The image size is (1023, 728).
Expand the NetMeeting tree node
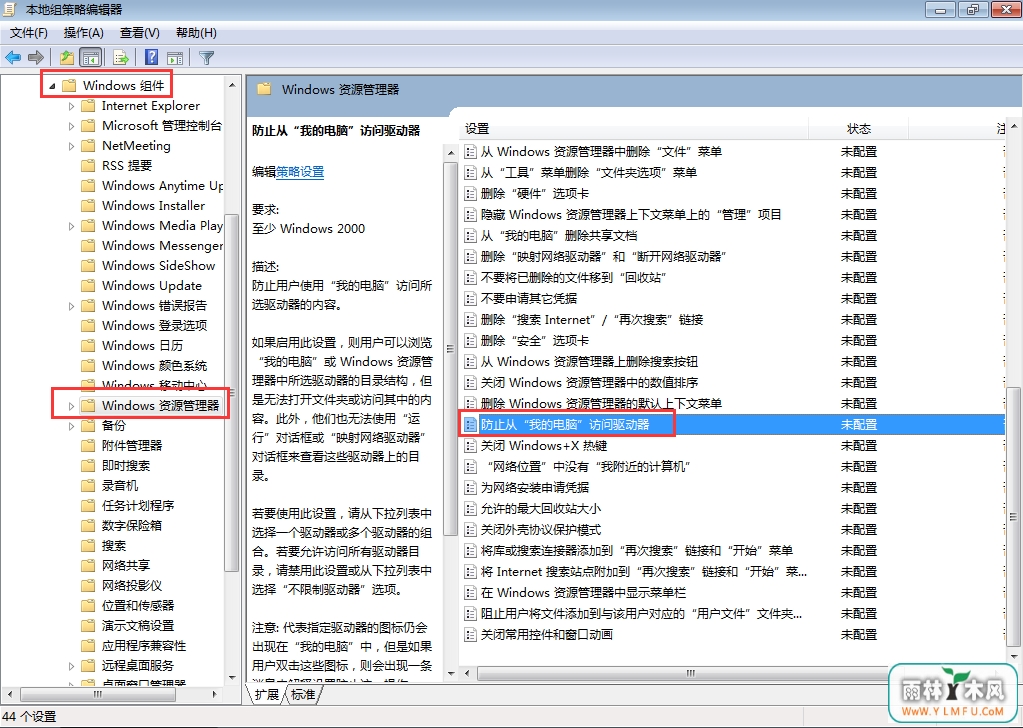click(71, 146)
